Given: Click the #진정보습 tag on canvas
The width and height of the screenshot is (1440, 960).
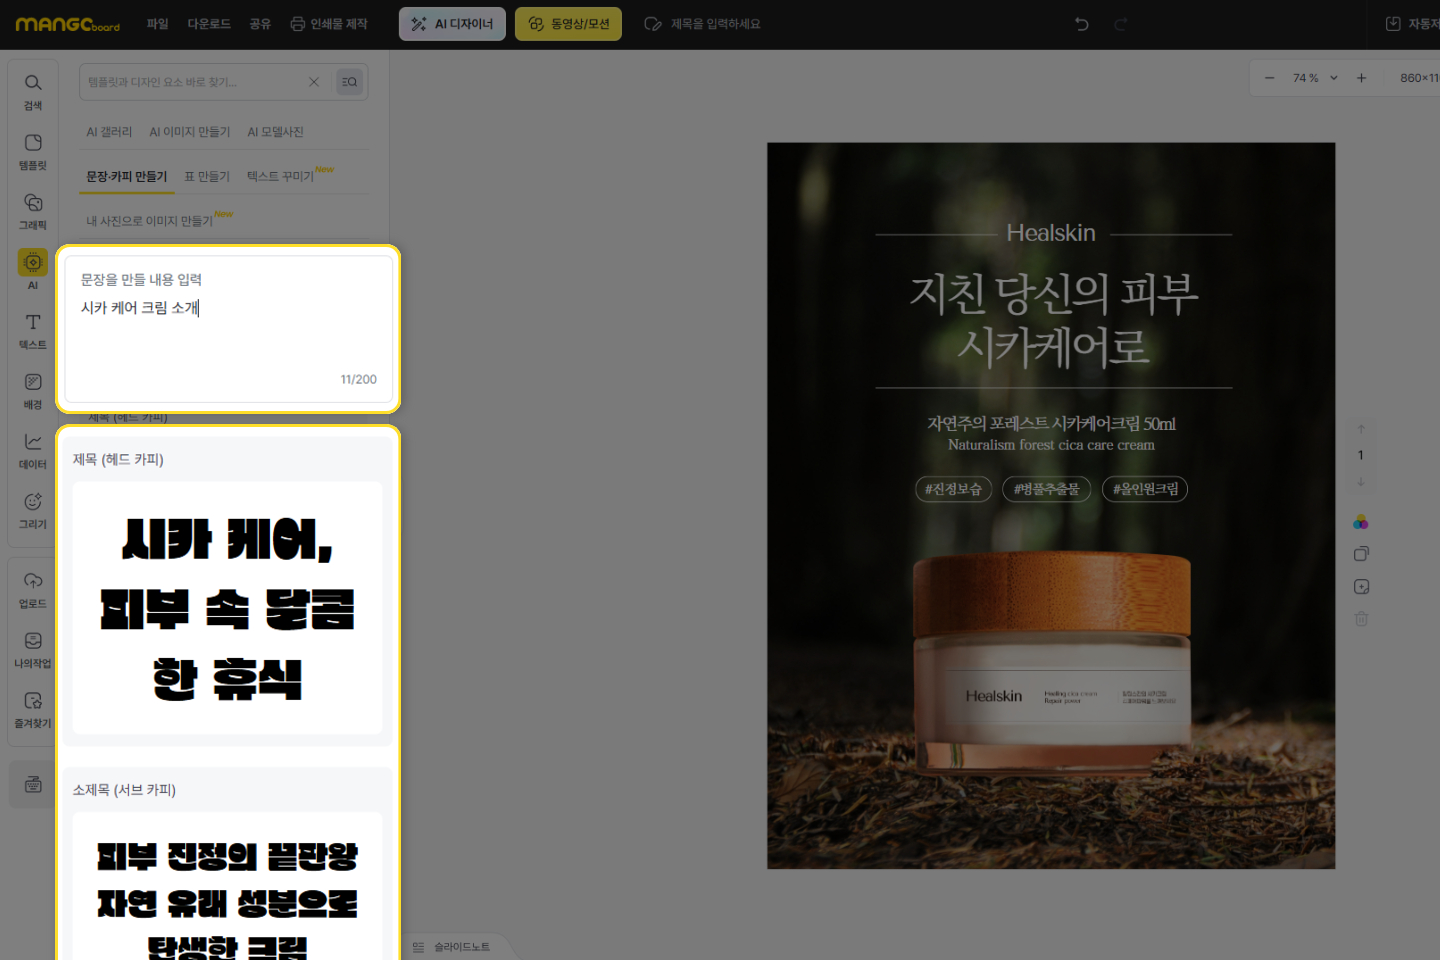Looking at the screenshot, I should coord(953,489).
